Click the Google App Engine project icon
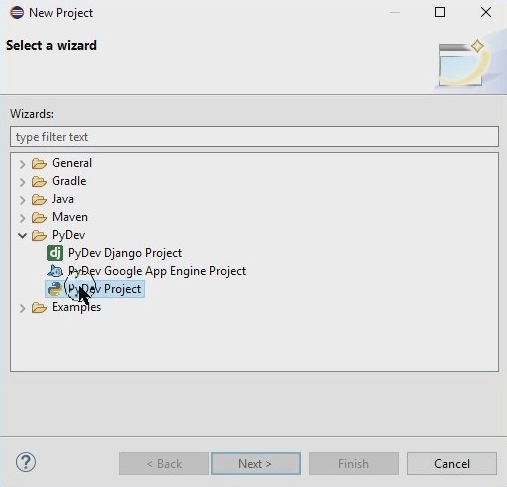 pyautogui.click(x=55, y=271)
